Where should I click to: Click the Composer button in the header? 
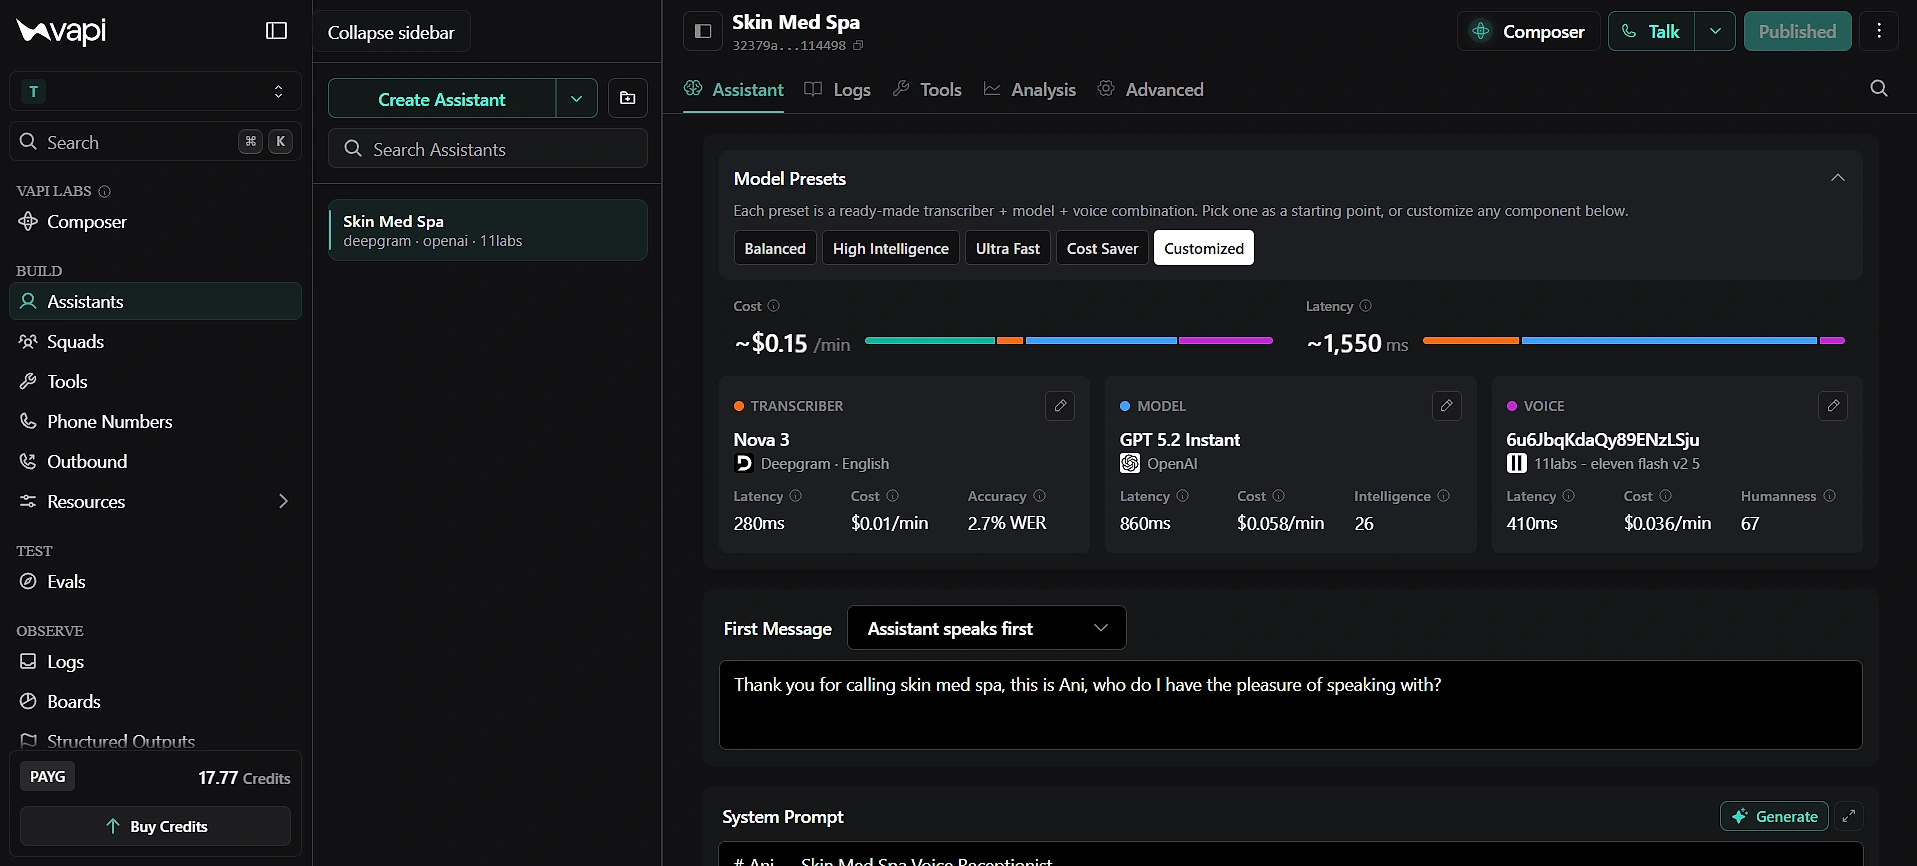[x=1528, y=31]
